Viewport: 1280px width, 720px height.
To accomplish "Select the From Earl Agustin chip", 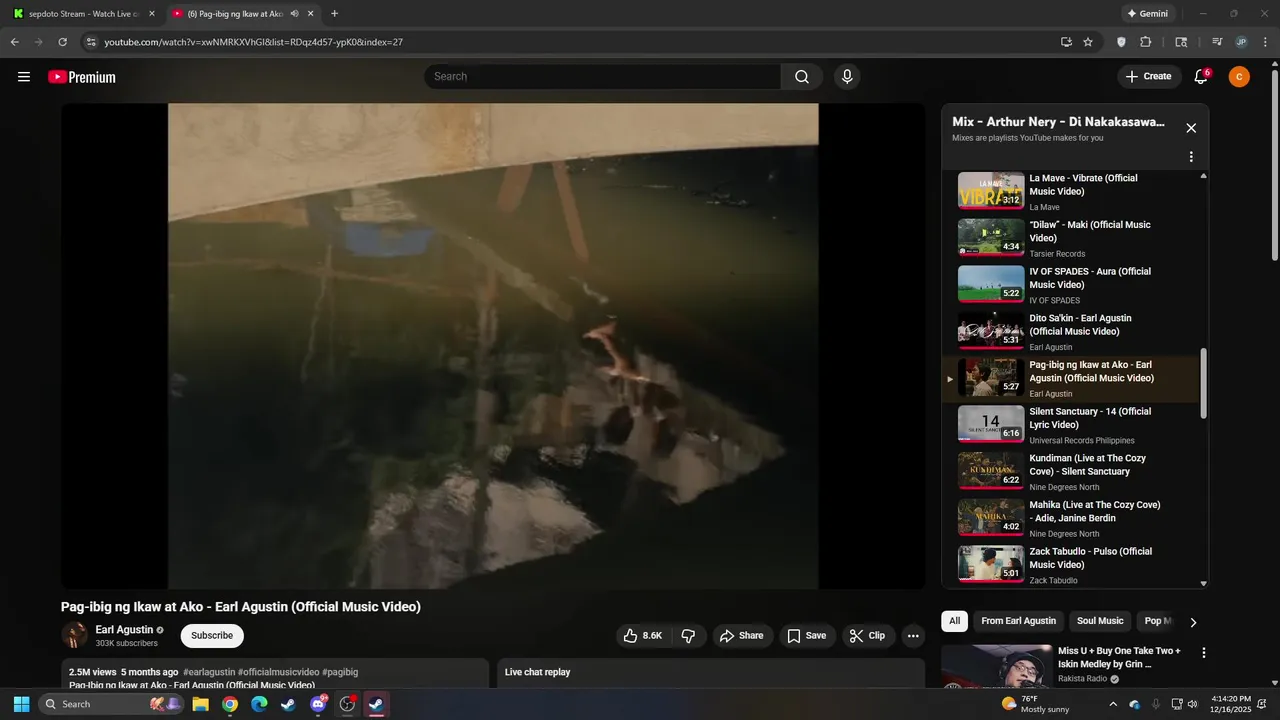I will 1018,621.
